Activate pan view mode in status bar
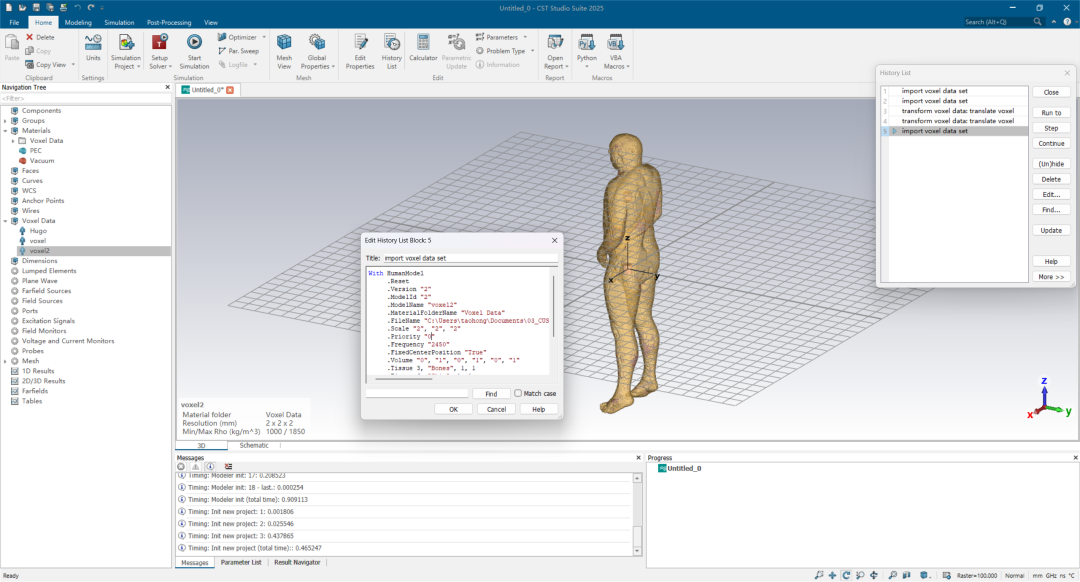 [x=833, y=575]
